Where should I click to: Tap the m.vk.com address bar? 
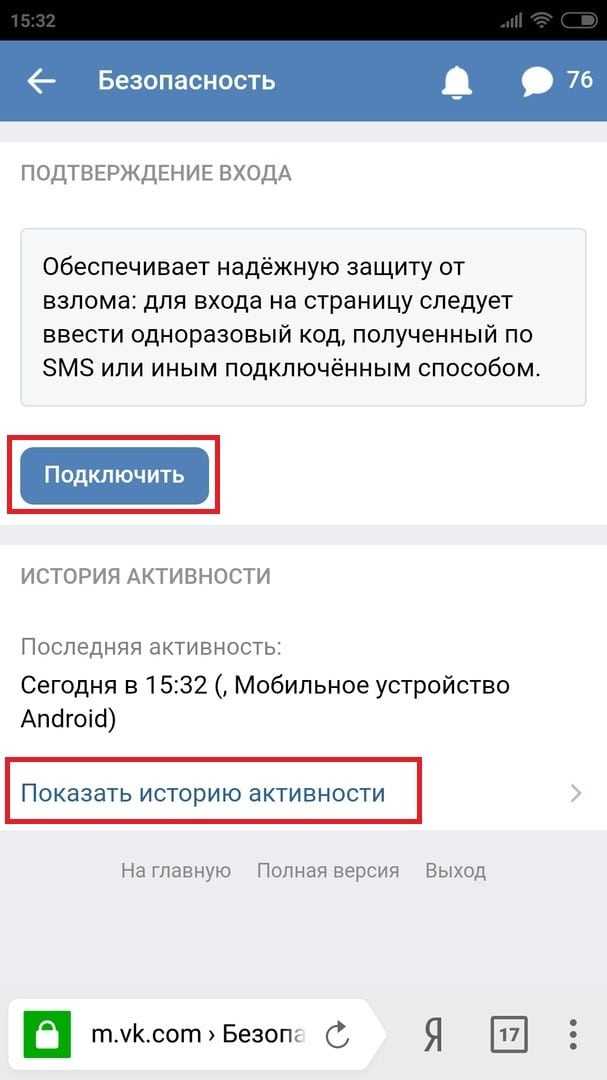(x=198, y=1034)
